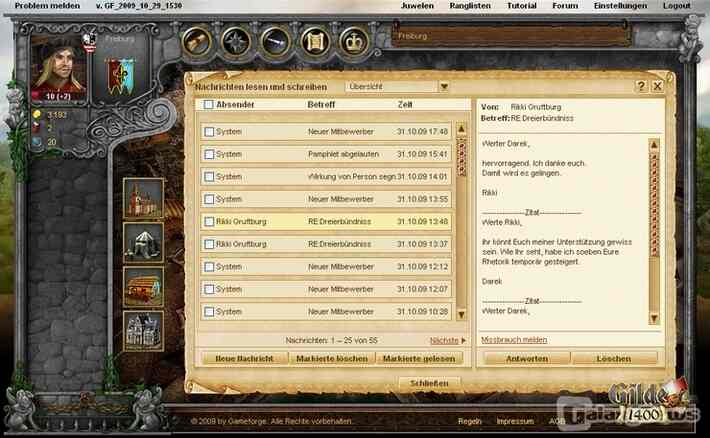Click the crown icon
Viewport: 710px width, 438px height.
click(353, 42)
